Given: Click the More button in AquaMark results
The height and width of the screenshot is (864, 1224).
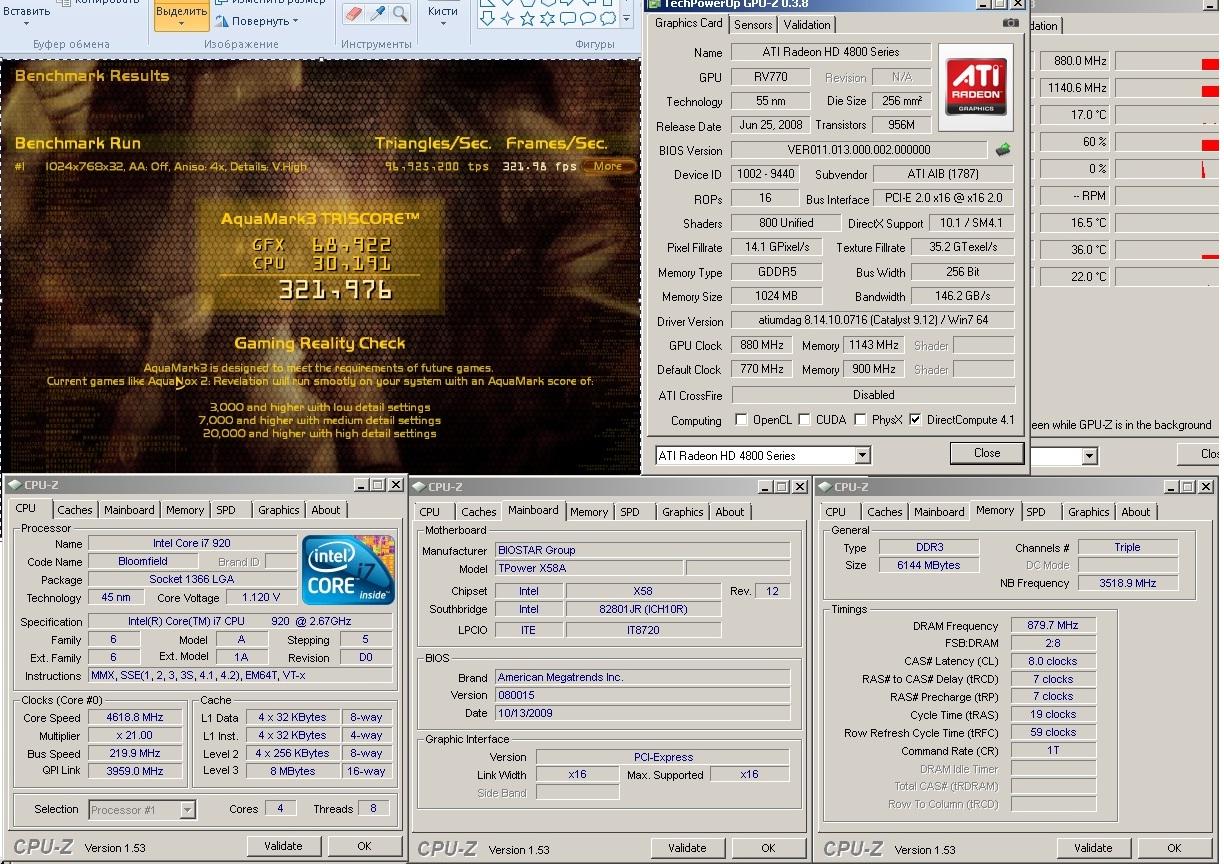Looking at the screenshot, I should tap(607, 167).
